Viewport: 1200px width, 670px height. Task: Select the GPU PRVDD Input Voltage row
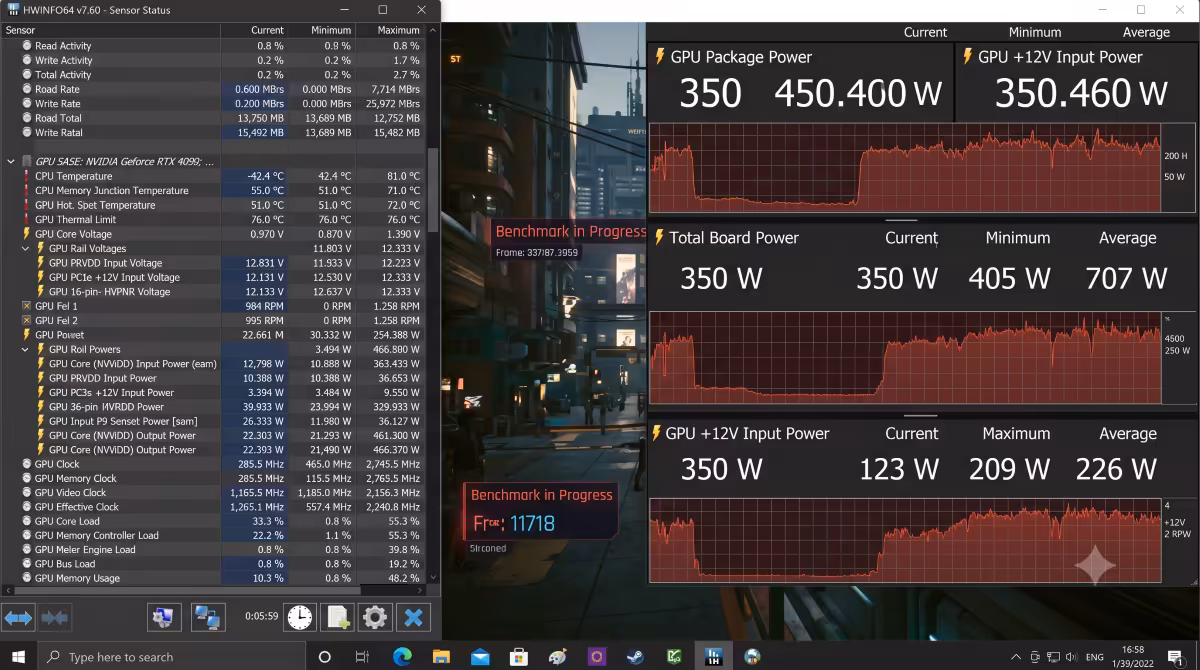tap(213, 263)
